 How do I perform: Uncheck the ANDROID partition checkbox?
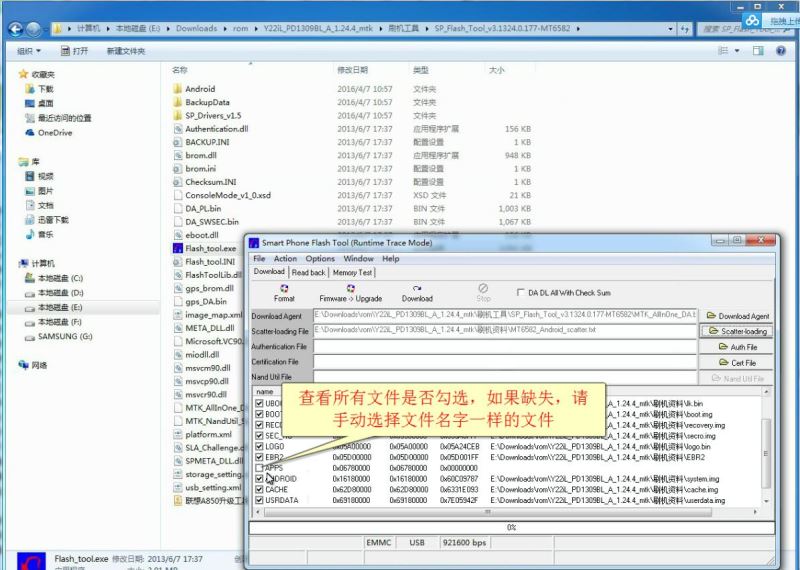coord(259,479)
